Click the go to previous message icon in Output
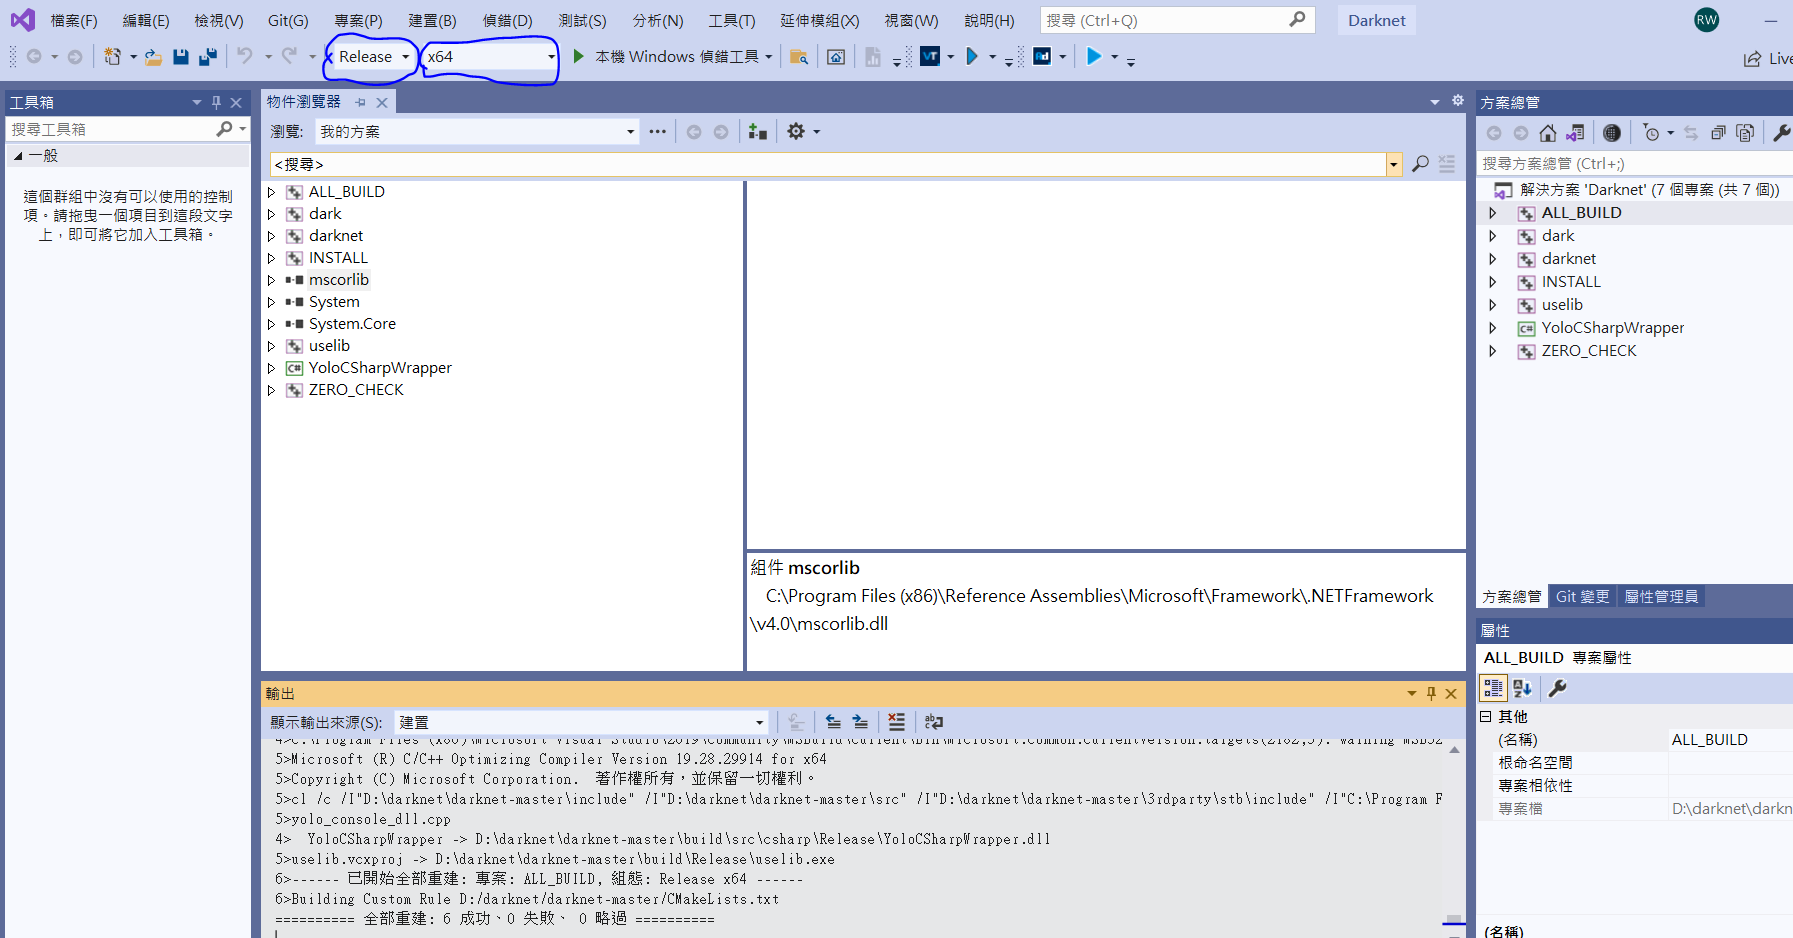1793x938 pixels. click(833, 722)
